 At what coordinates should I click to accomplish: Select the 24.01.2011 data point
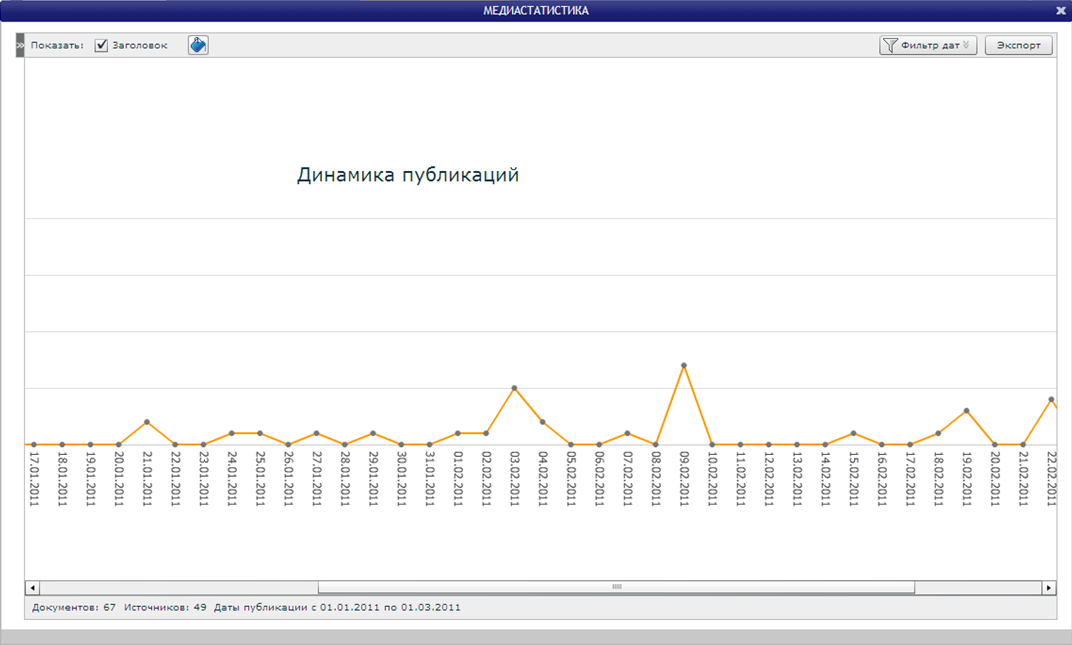point(232,433)
